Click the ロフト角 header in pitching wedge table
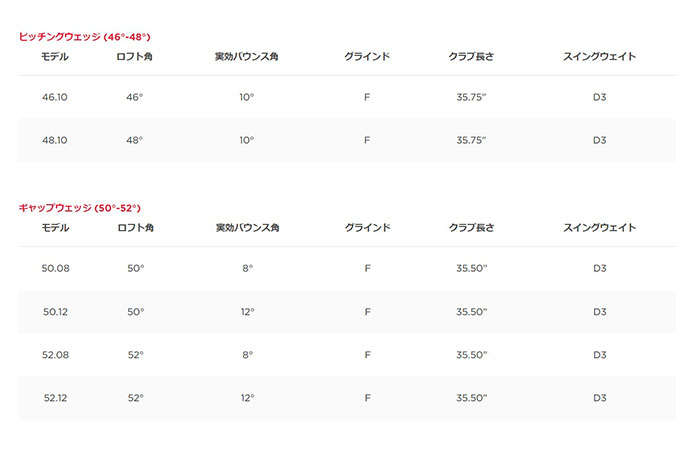 [134, 56]
